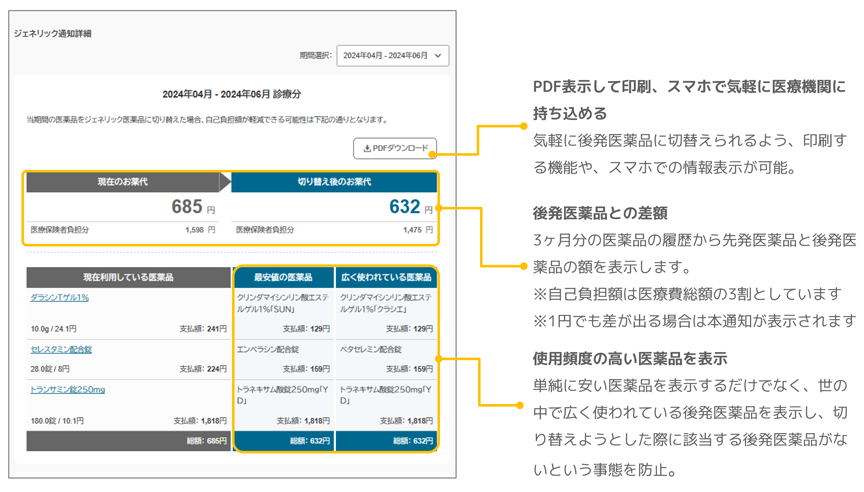Click the 切り替え後のお薬代 header
This screenshot has width=864, height=492.
(334, 182)
